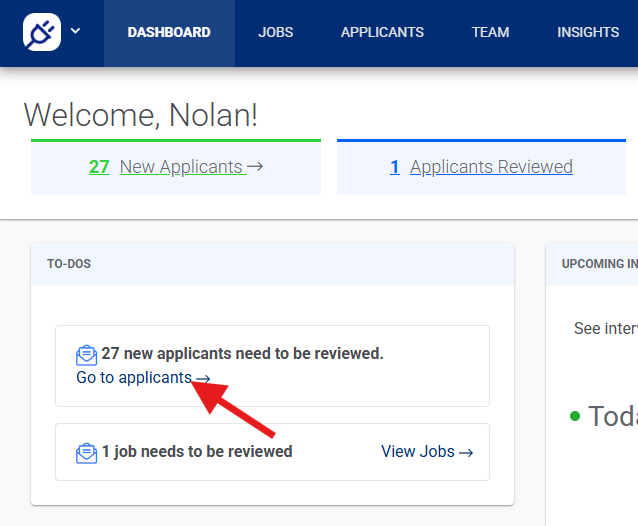
Task: Switch to the Jobs tab
Action: point(276,32)
